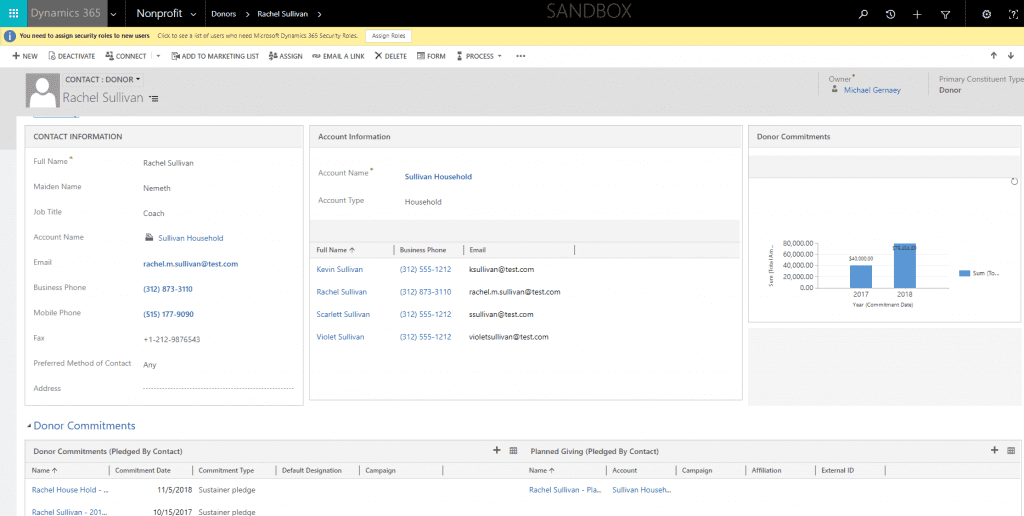
Task: Click Rachel Sullivan in the members list
Action: (x=342, y=292)
